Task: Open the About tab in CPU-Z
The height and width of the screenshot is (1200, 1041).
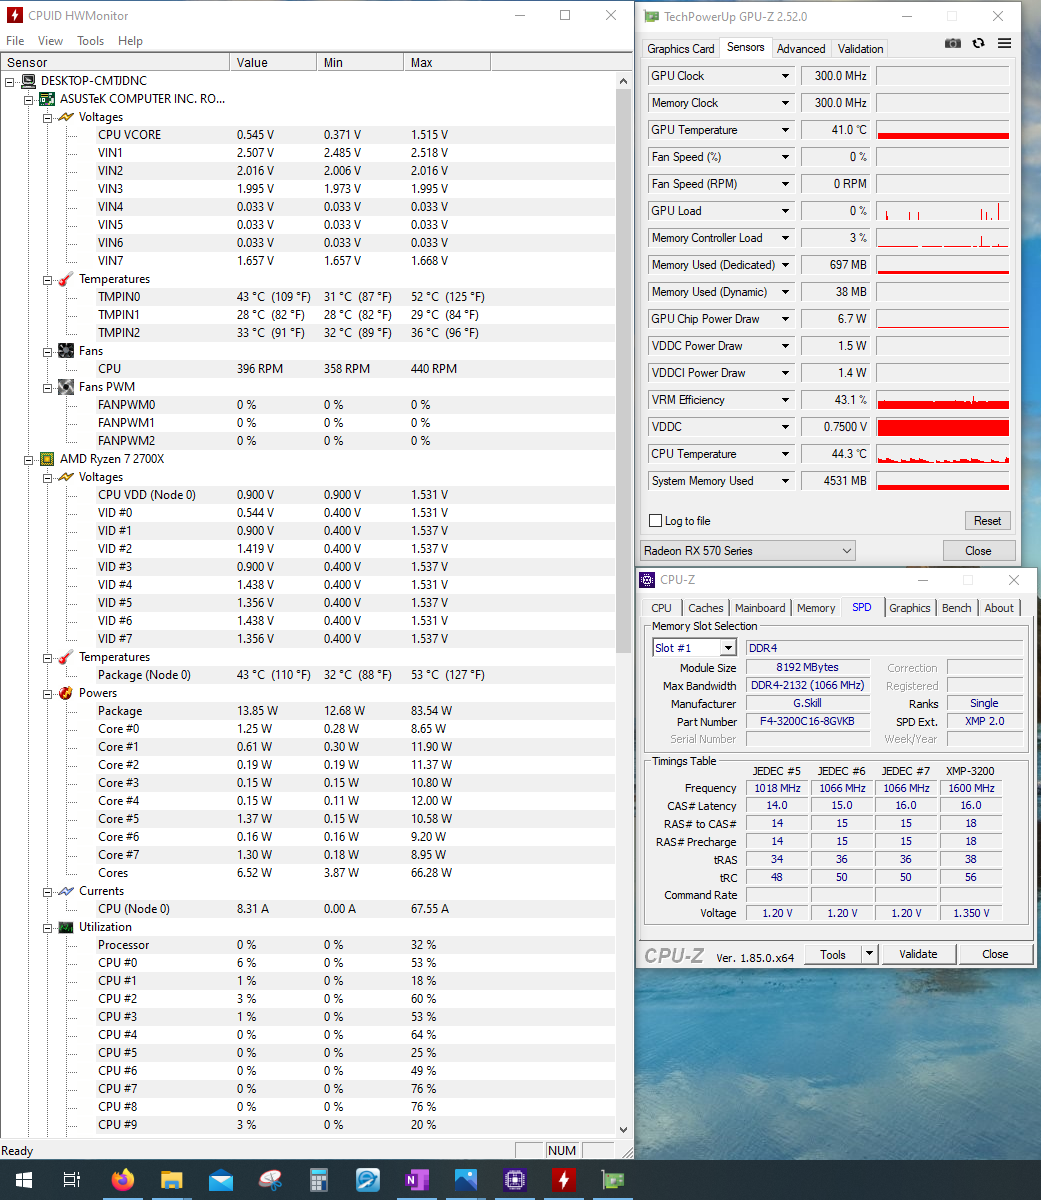Action: pos(999,608)
